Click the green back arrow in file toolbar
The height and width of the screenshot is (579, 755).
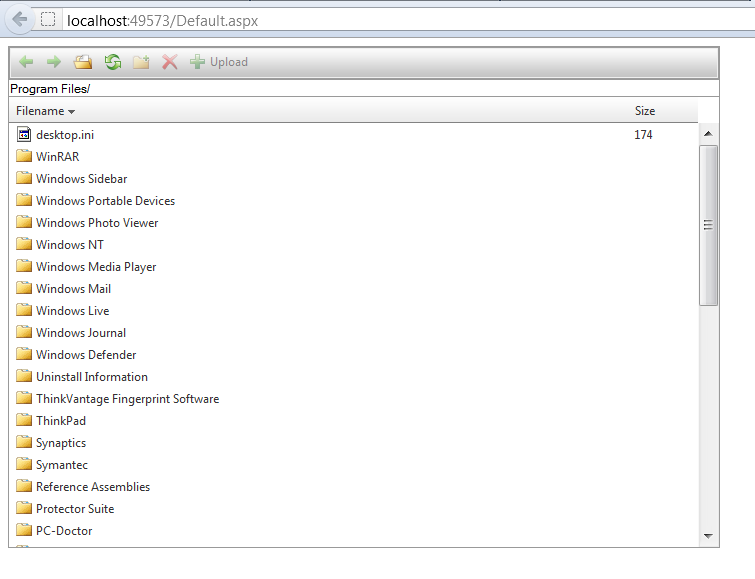(26, 62)
